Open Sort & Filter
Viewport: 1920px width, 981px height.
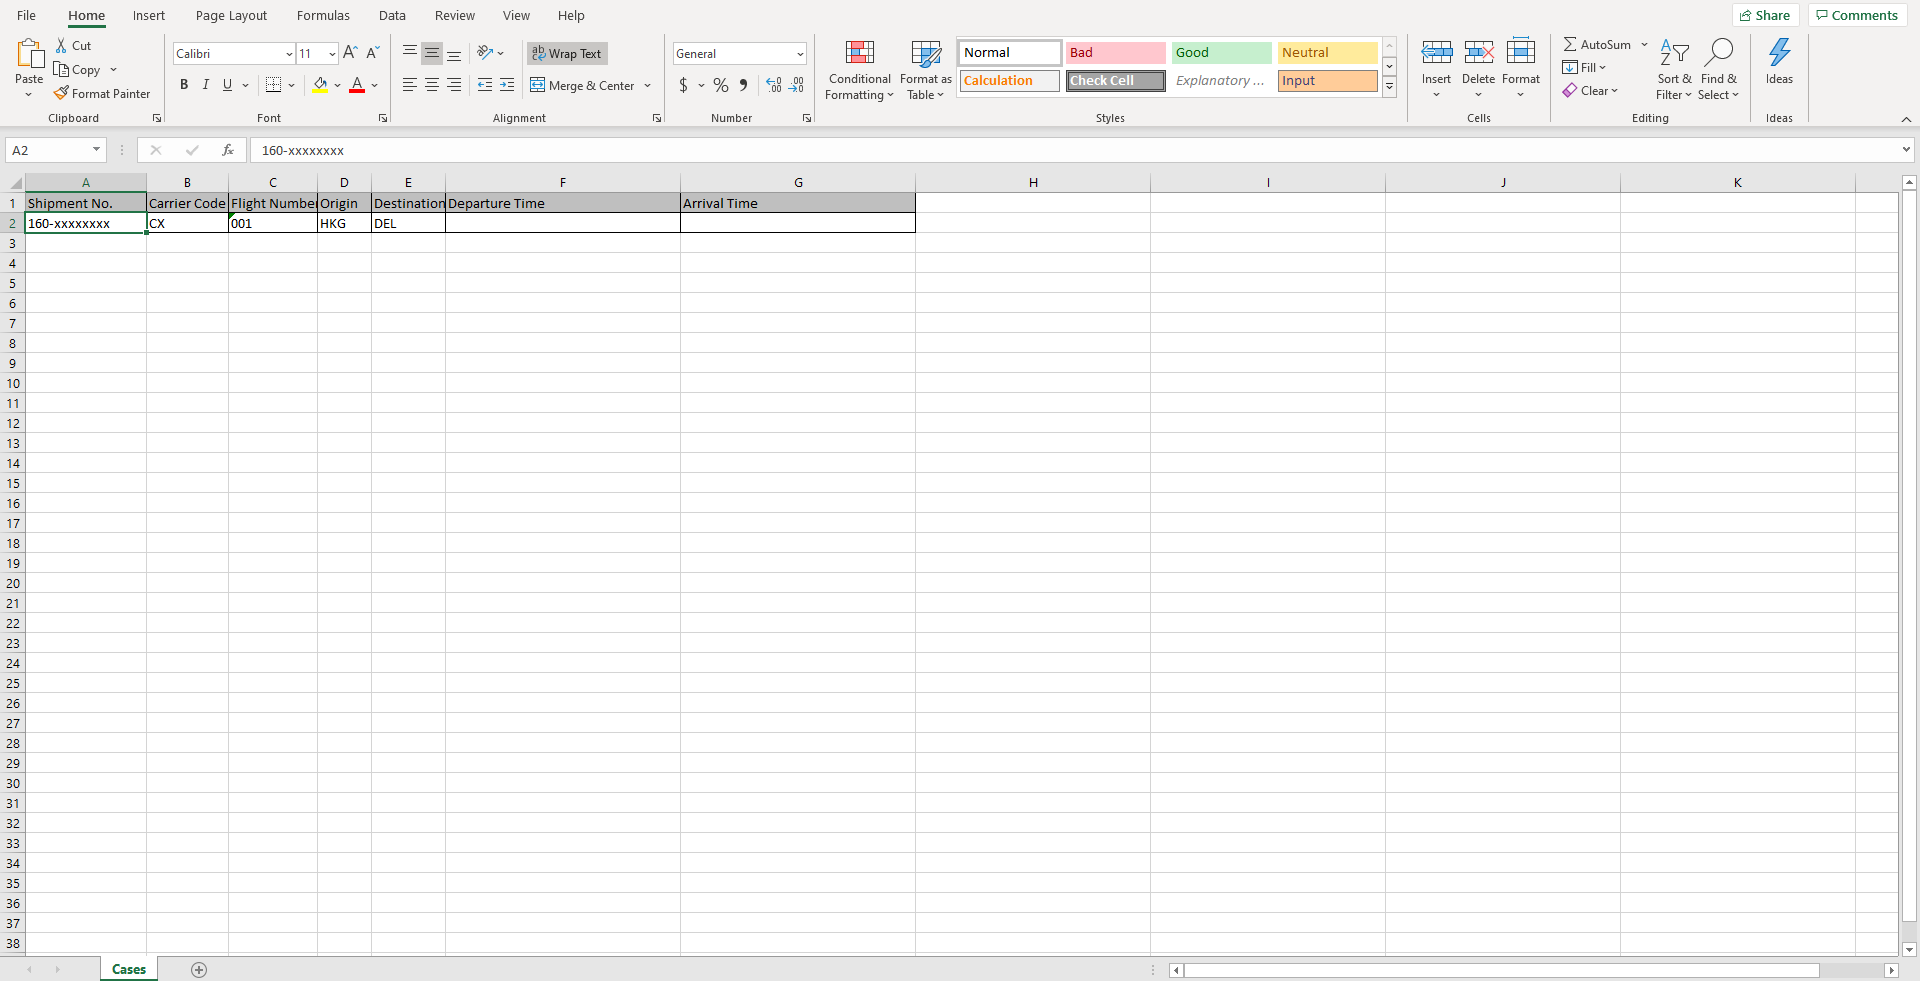point(1675,70)
